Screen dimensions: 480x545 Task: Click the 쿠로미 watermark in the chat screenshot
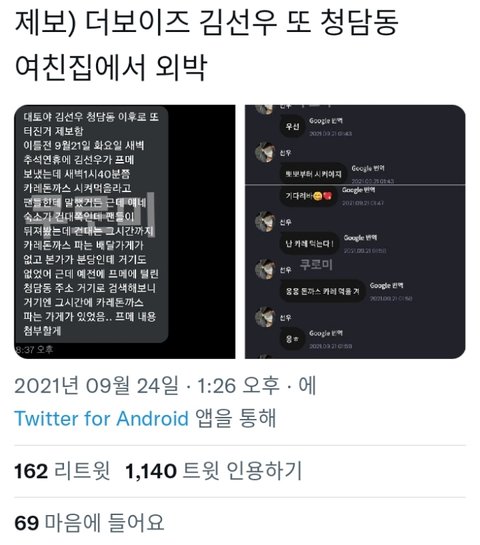[316, 265]
